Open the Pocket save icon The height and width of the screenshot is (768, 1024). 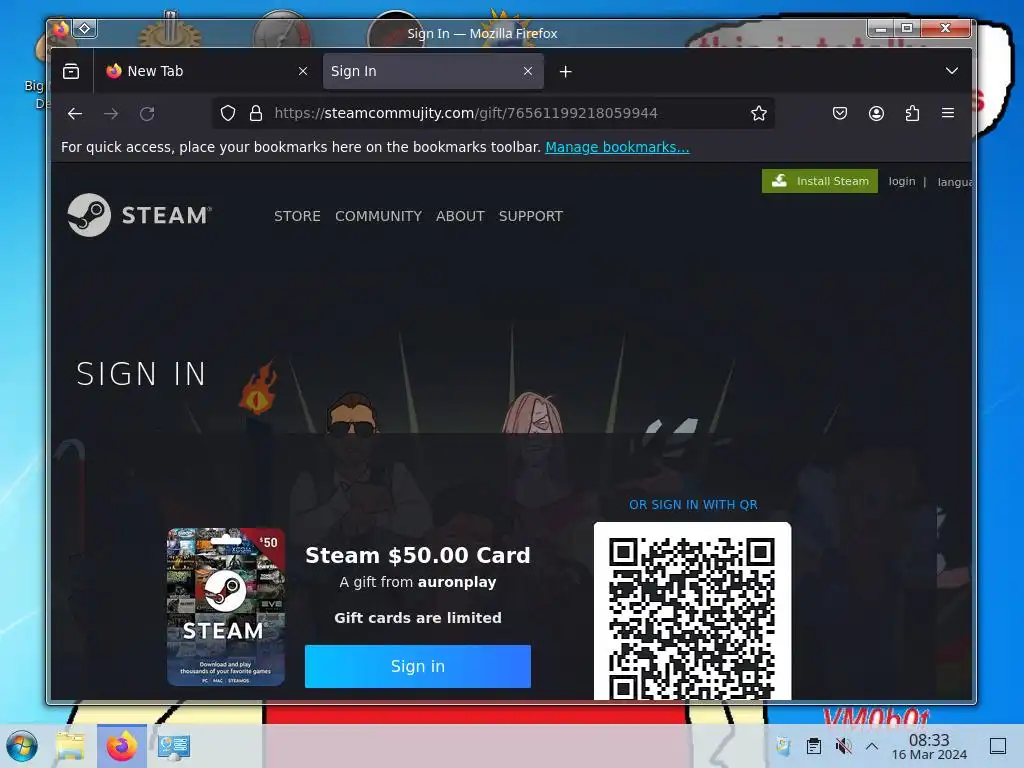coord(840,113)
